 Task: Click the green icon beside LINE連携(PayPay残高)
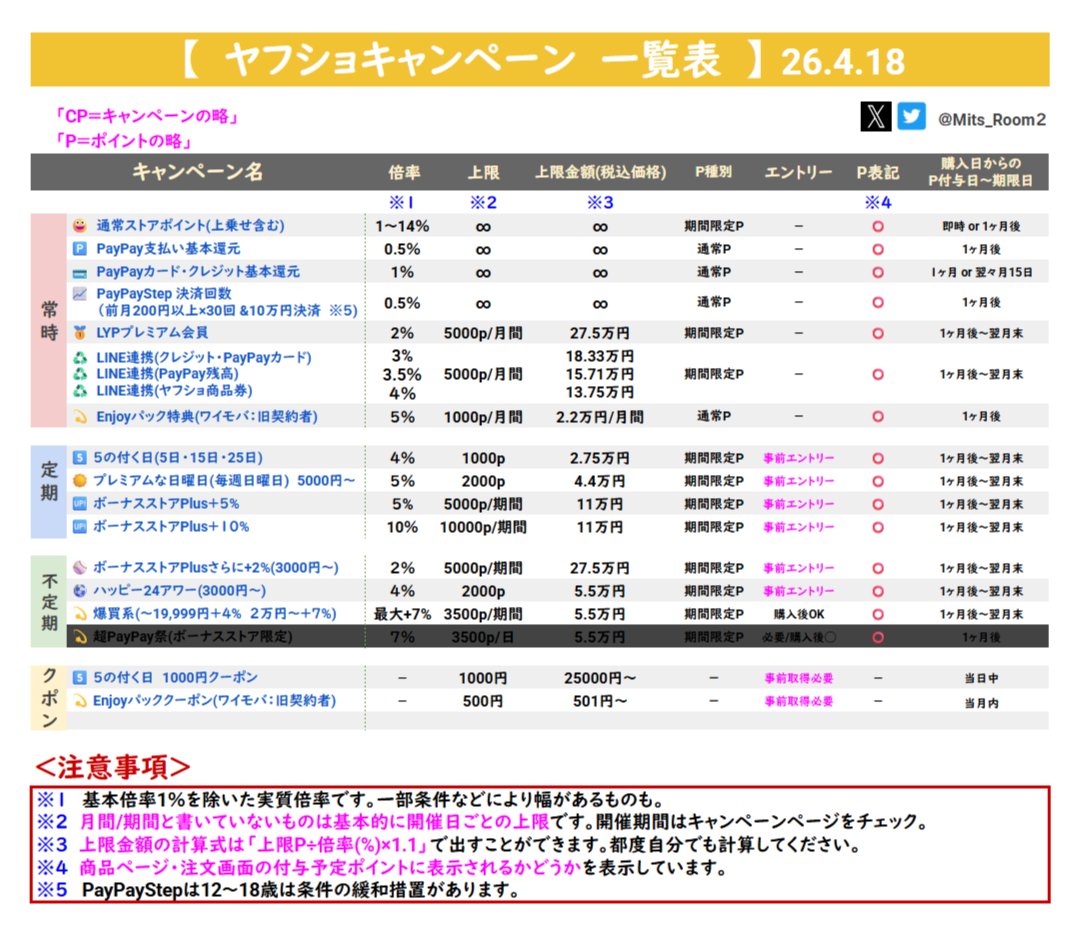tap(80, 374)
